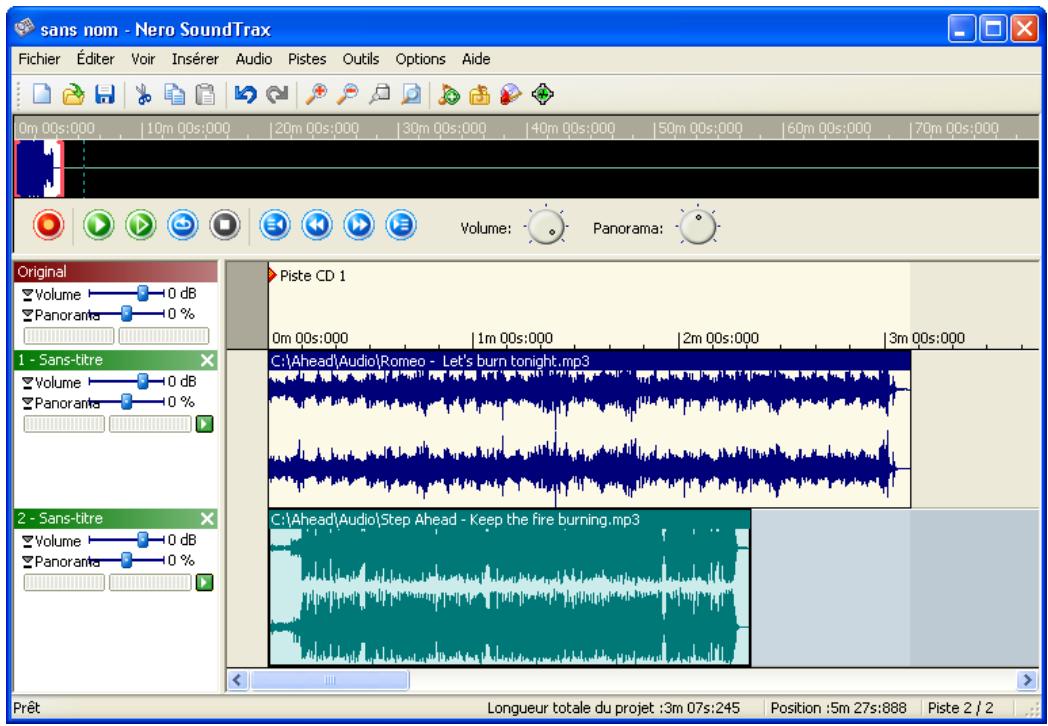This screenshot has height=726, width=1048.
Task: Undo the last action
Action: click(x=245, y=95)
